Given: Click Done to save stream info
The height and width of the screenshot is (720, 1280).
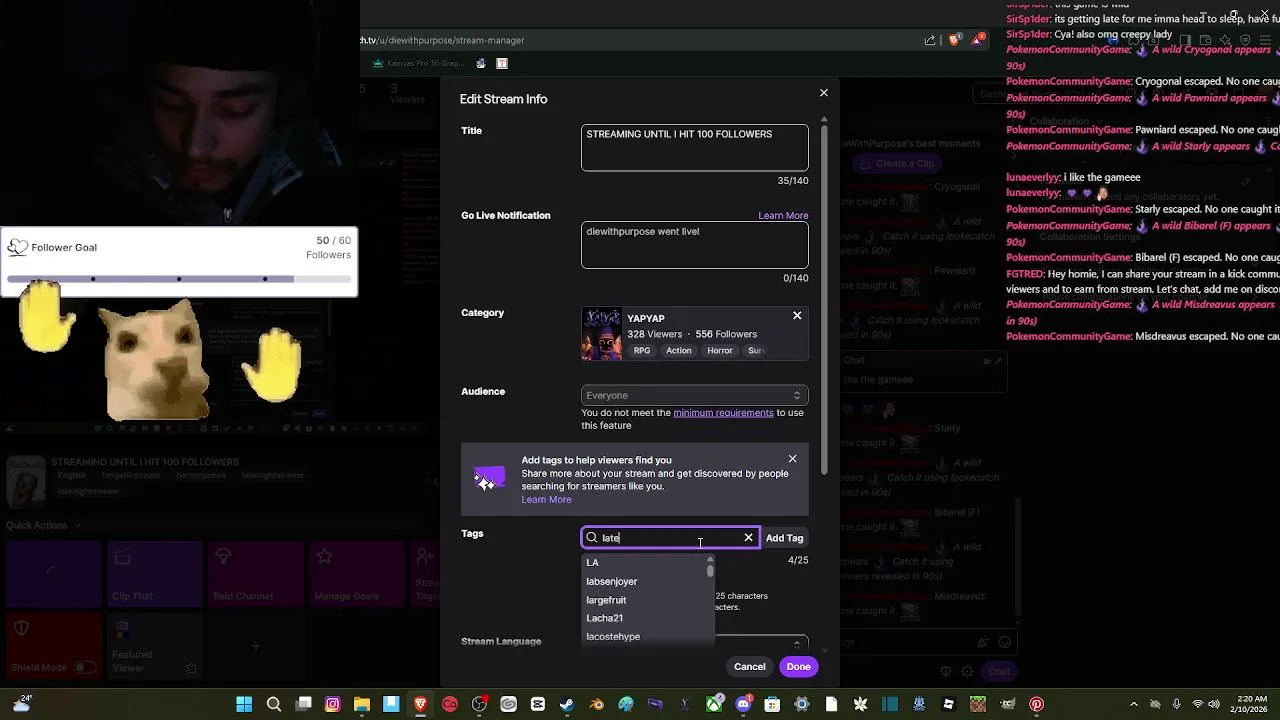Looking at the screenshot, I should click(798, 666).
